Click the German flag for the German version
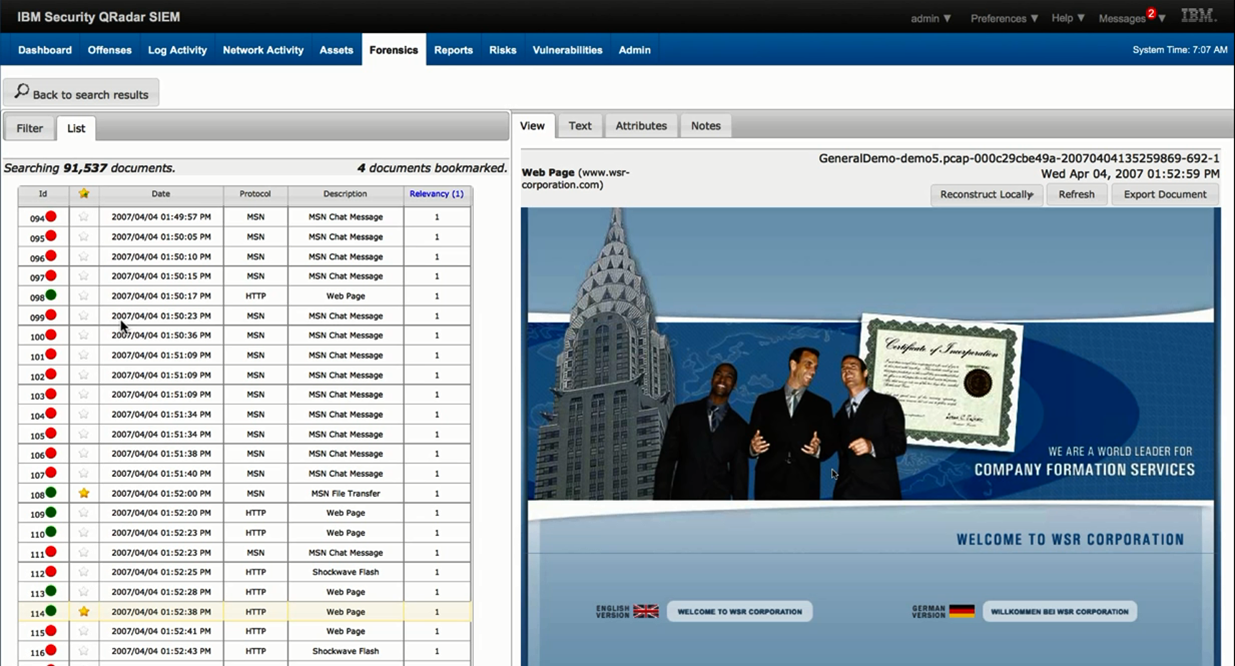The width and height of the screenshot is (1235, 666). pyautogui.click(x=962, y=611)
